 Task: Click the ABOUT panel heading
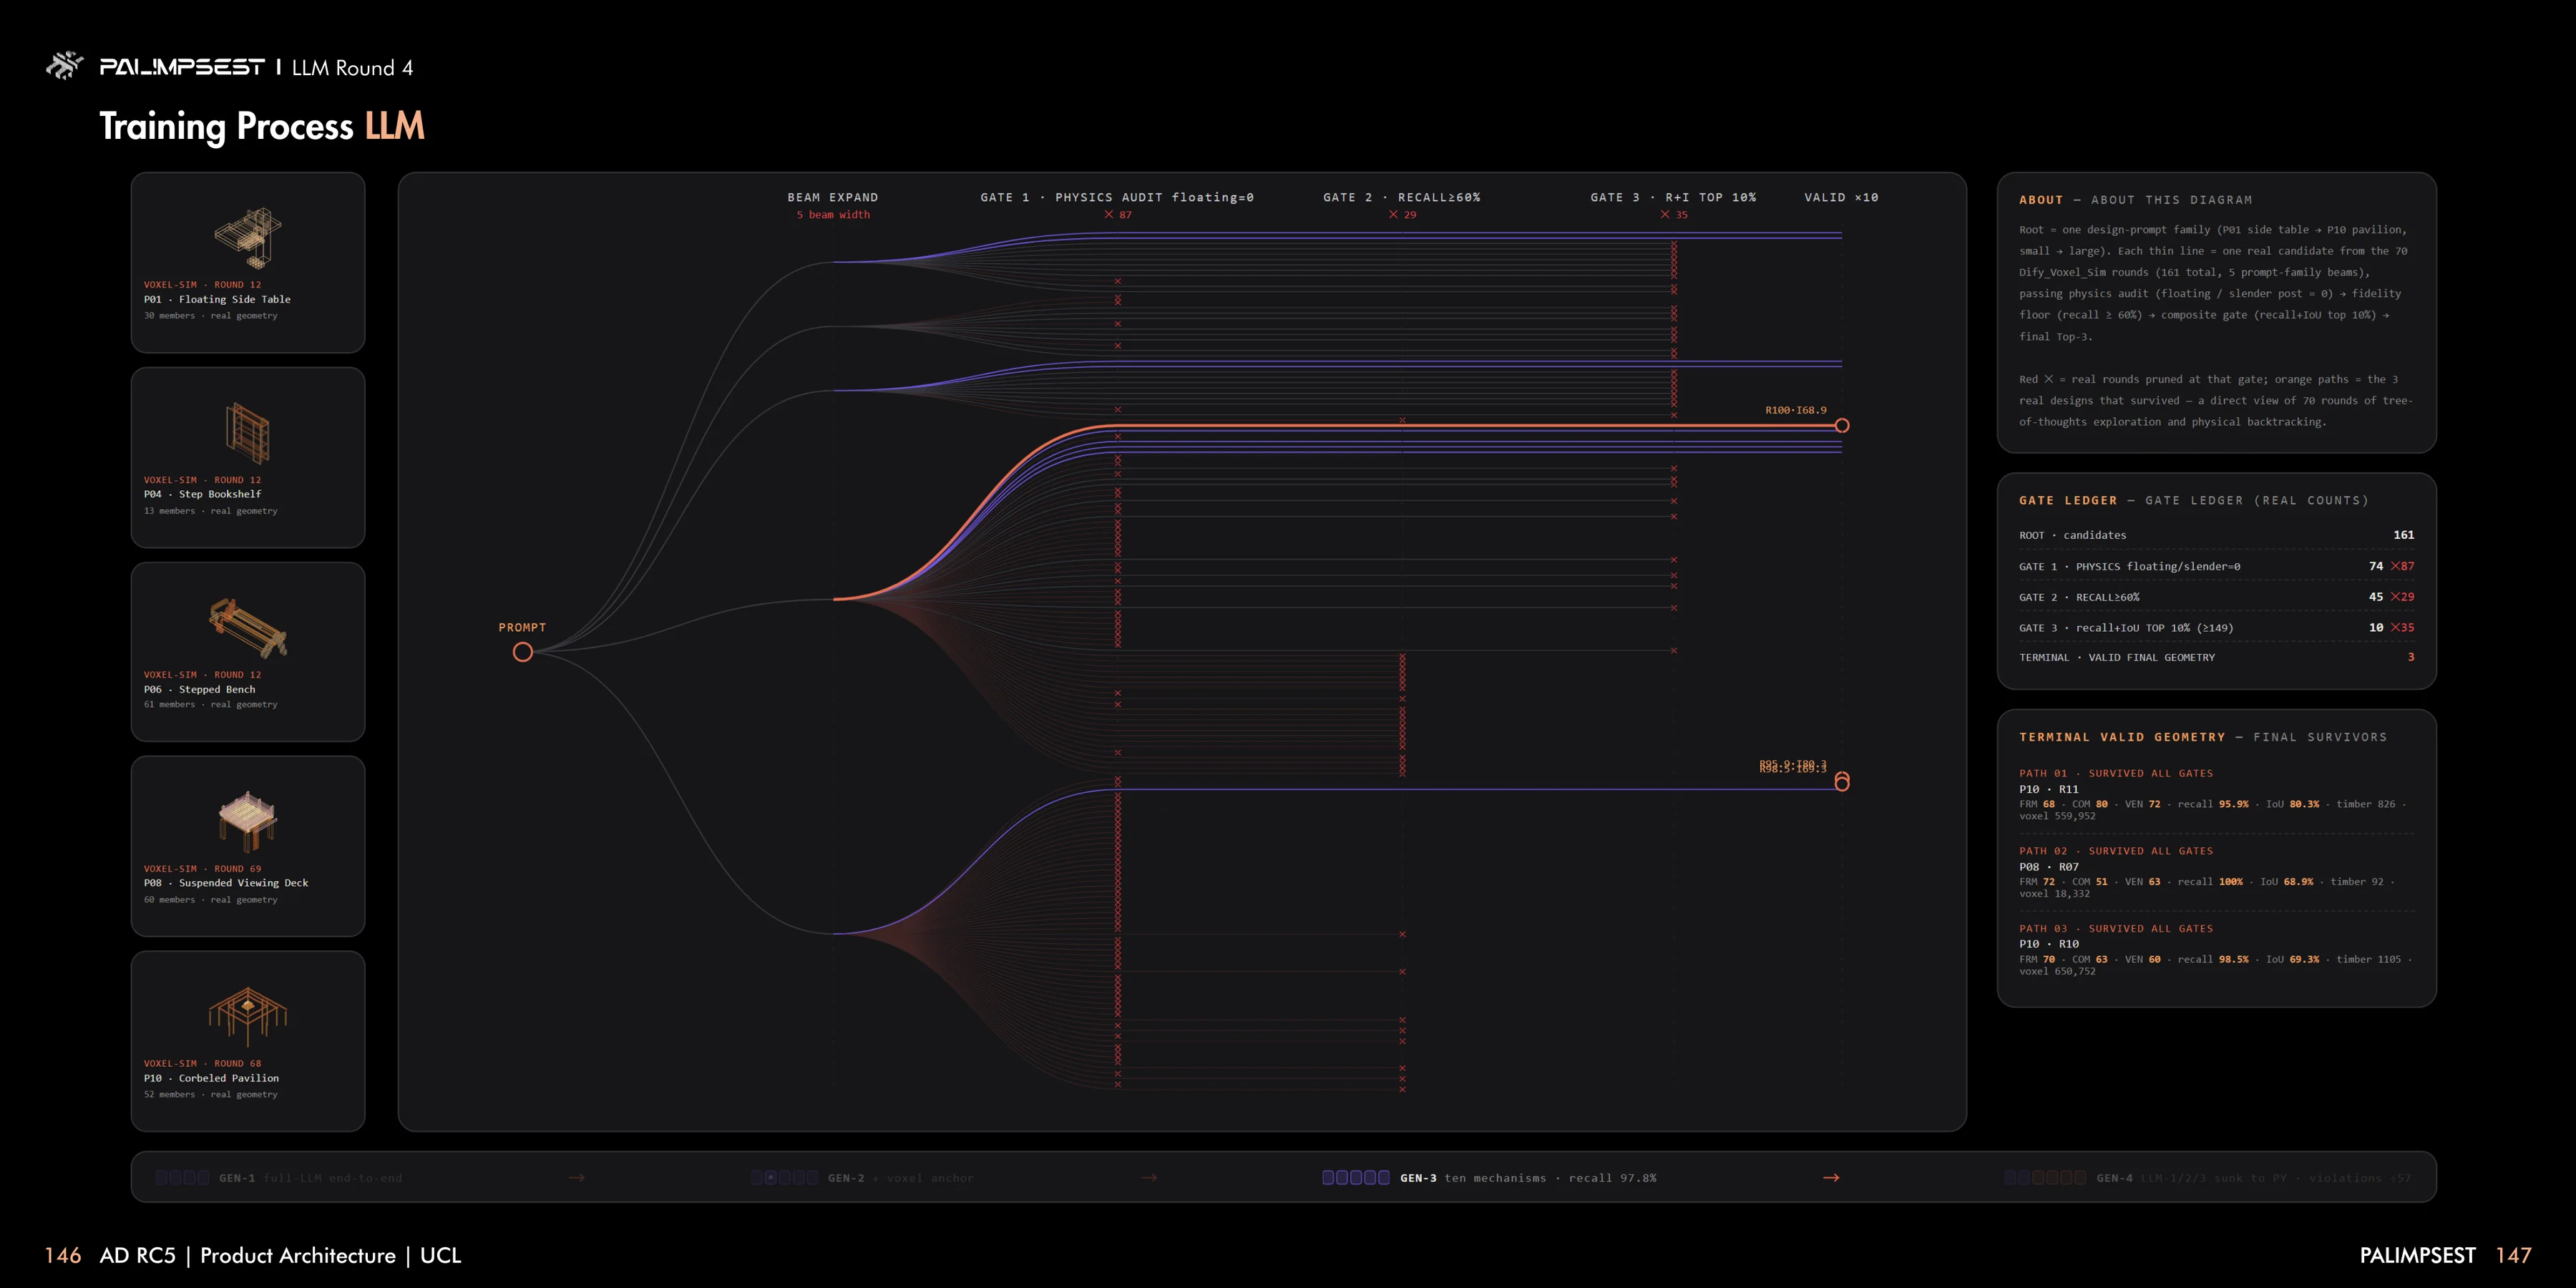coord(2135,200)
